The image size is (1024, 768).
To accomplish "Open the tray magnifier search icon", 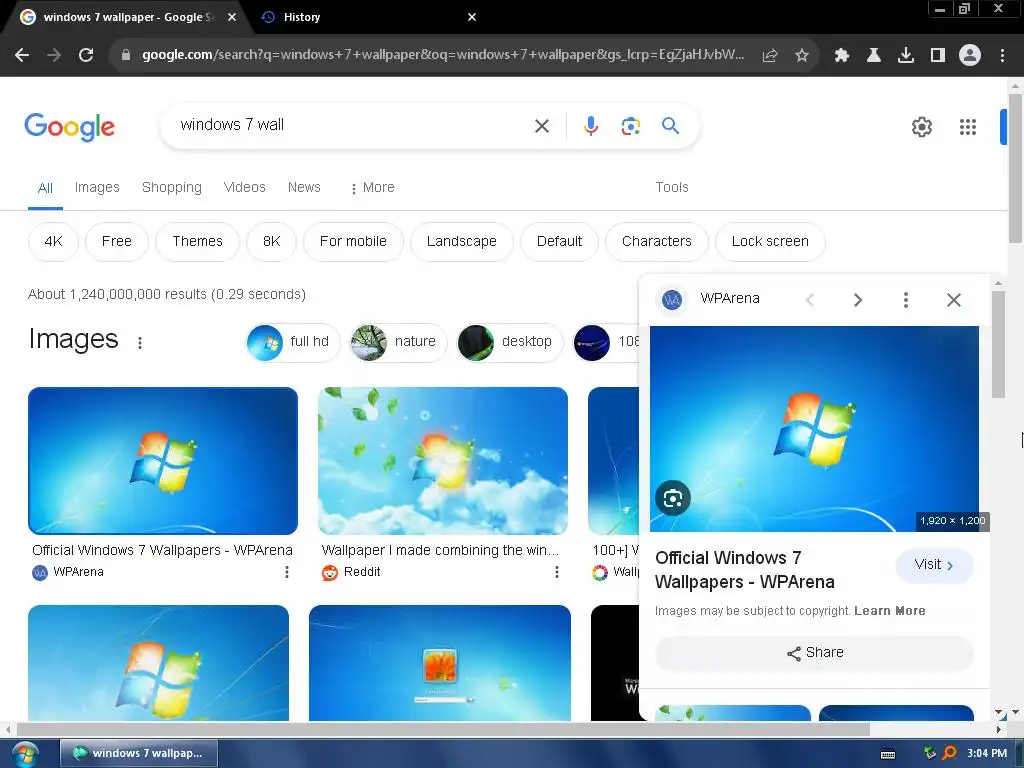I will click(950, 753).
